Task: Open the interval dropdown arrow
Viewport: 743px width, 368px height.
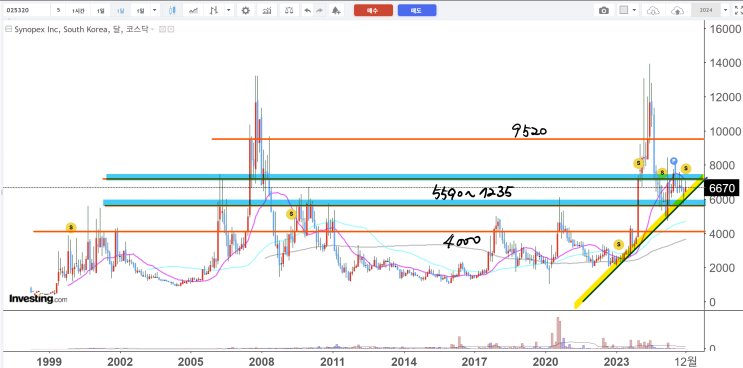Action: (154, 10)
